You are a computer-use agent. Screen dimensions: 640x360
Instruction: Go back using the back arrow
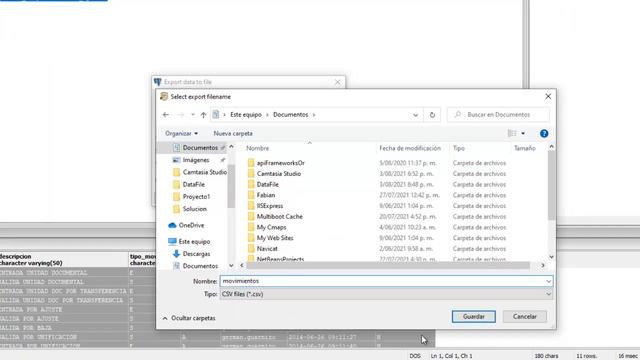[166, 115]
